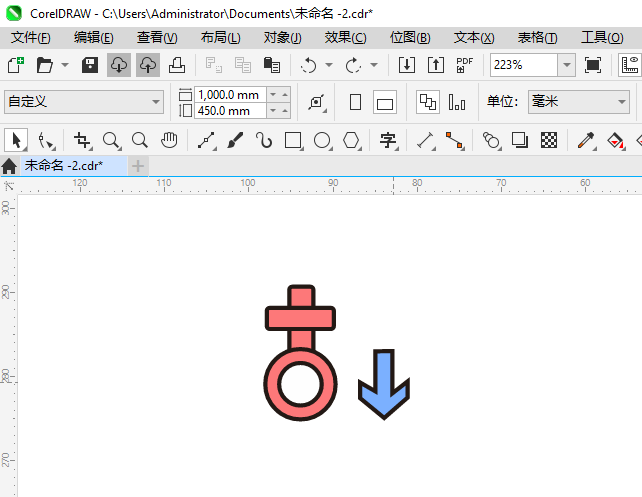This screenshot has width=642, height=497.
Task: Switch to the 未命名 -2.cdr* document tab
Action: (x=74, y=166)
